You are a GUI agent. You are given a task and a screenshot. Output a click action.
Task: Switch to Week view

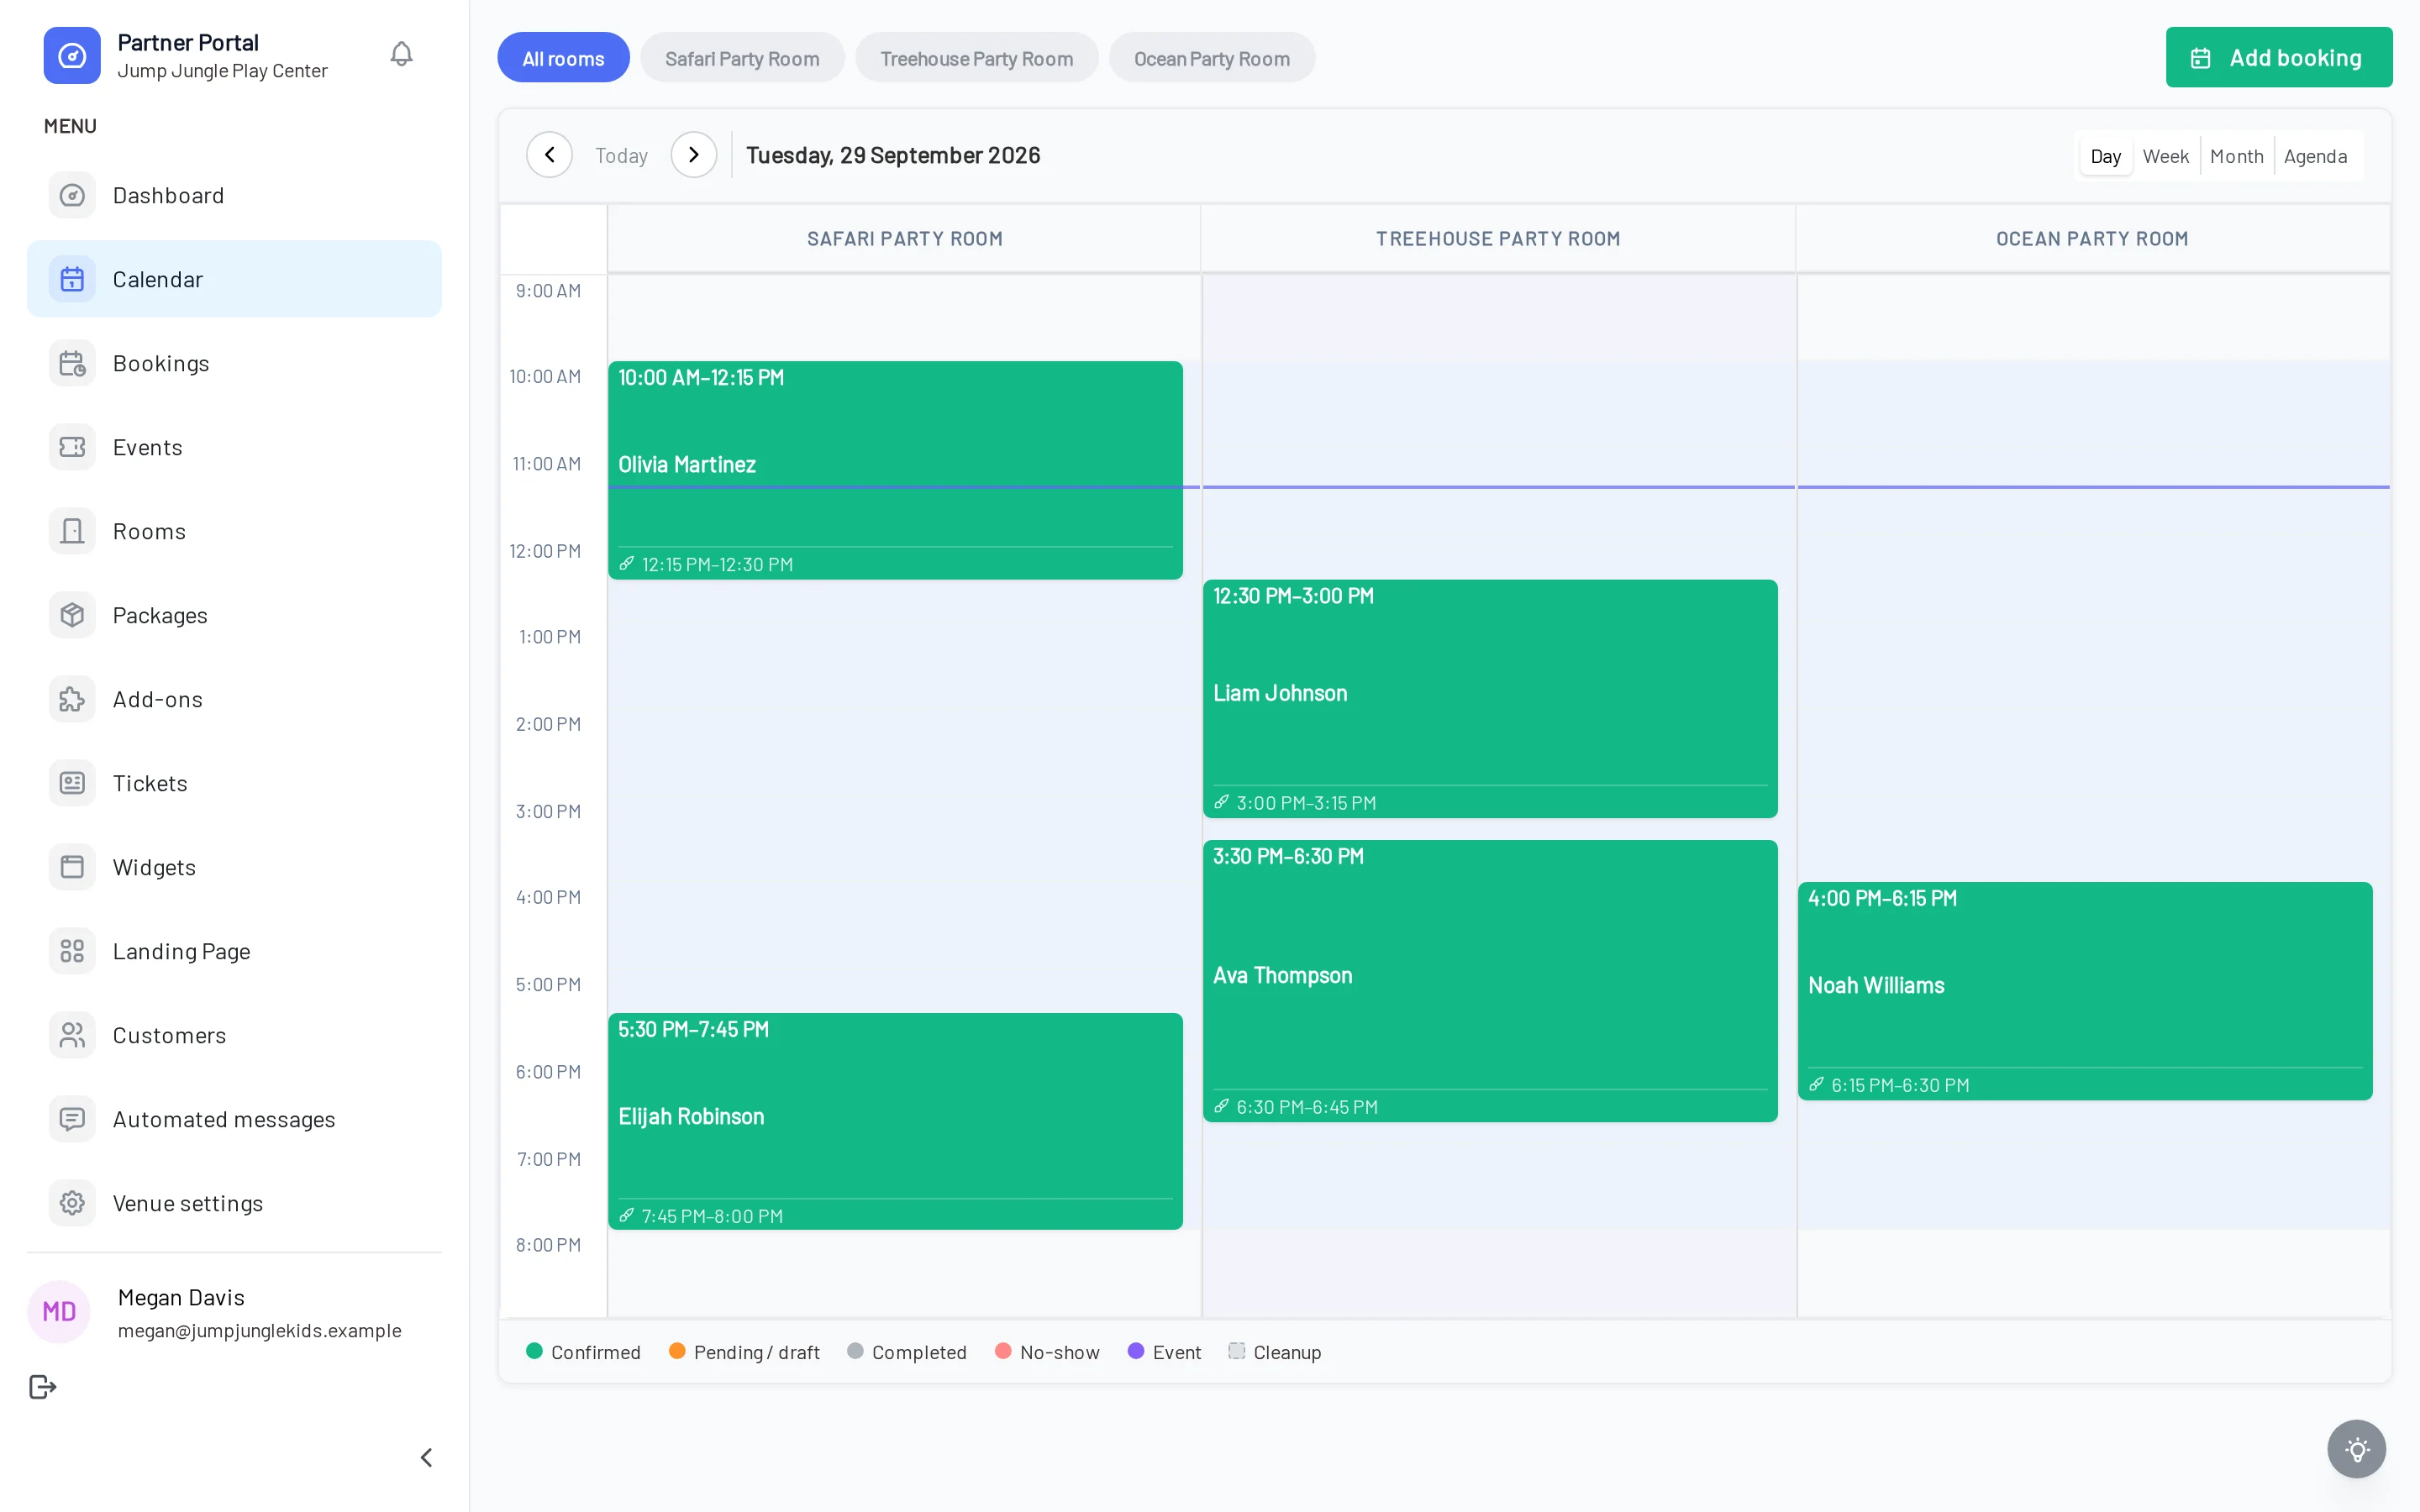(x=2165, y=156)
